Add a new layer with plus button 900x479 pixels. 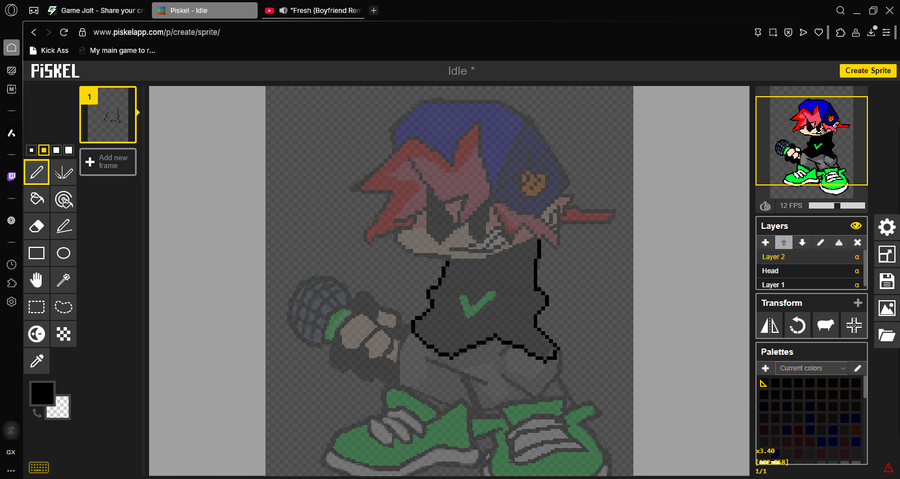[765, 243]
